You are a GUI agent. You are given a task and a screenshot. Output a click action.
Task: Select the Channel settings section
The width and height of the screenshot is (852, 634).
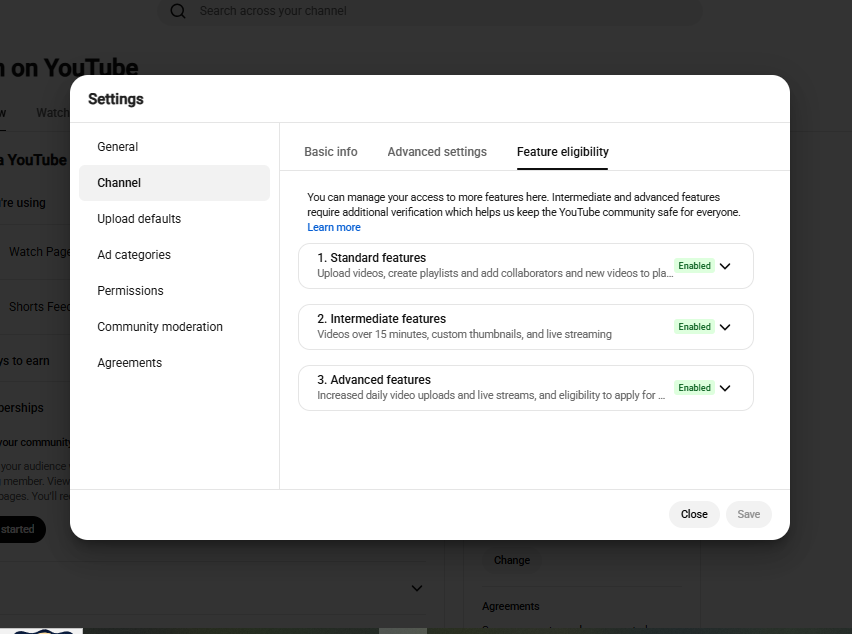[x=174, y=183]
